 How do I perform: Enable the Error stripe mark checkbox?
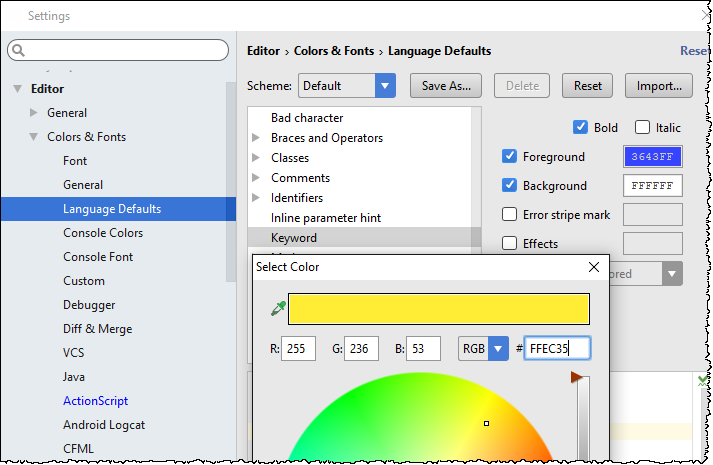[510, 214]
